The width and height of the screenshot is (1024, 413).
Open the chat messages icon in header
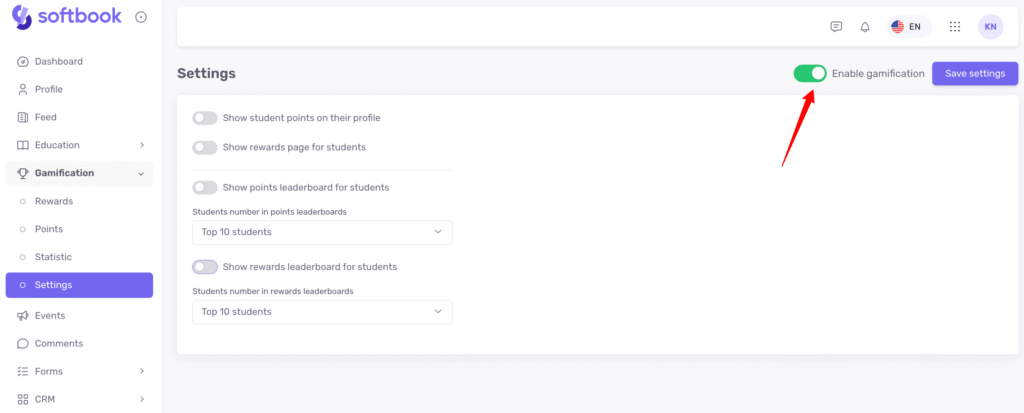(836, 27)
